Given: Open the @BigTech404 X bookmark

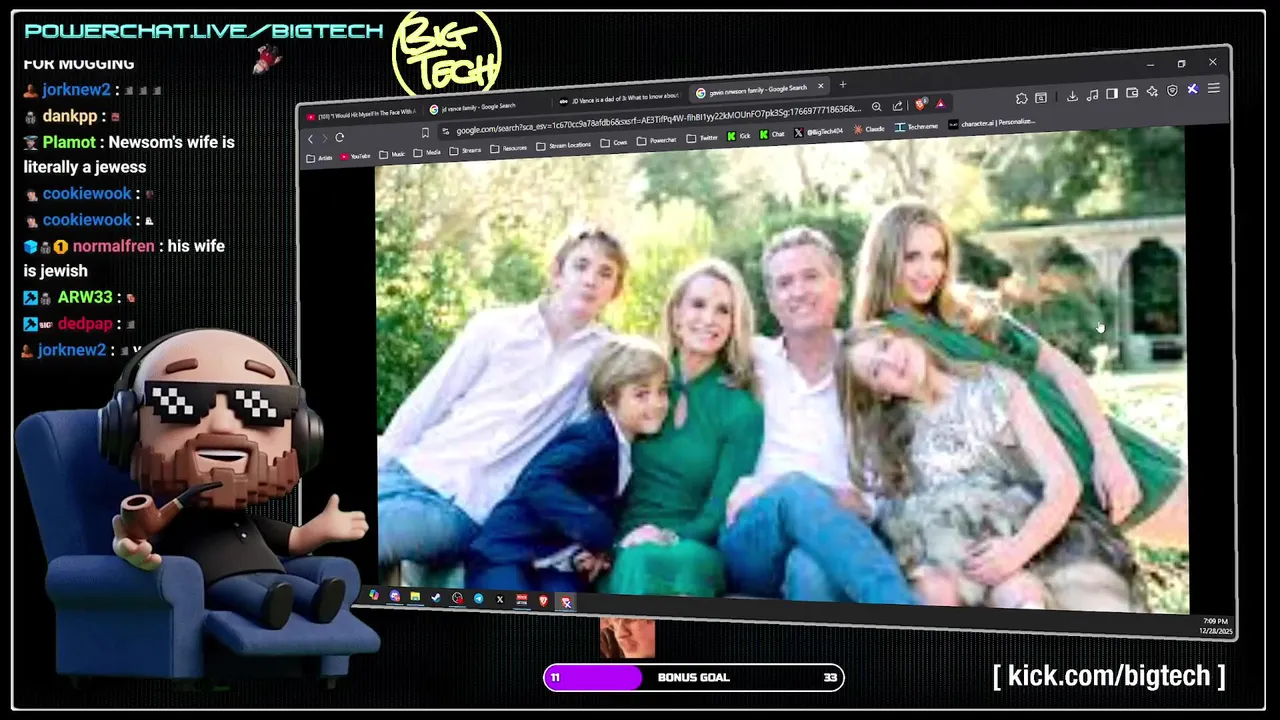Looking at the screenshot, I should [x=818, y=132].
